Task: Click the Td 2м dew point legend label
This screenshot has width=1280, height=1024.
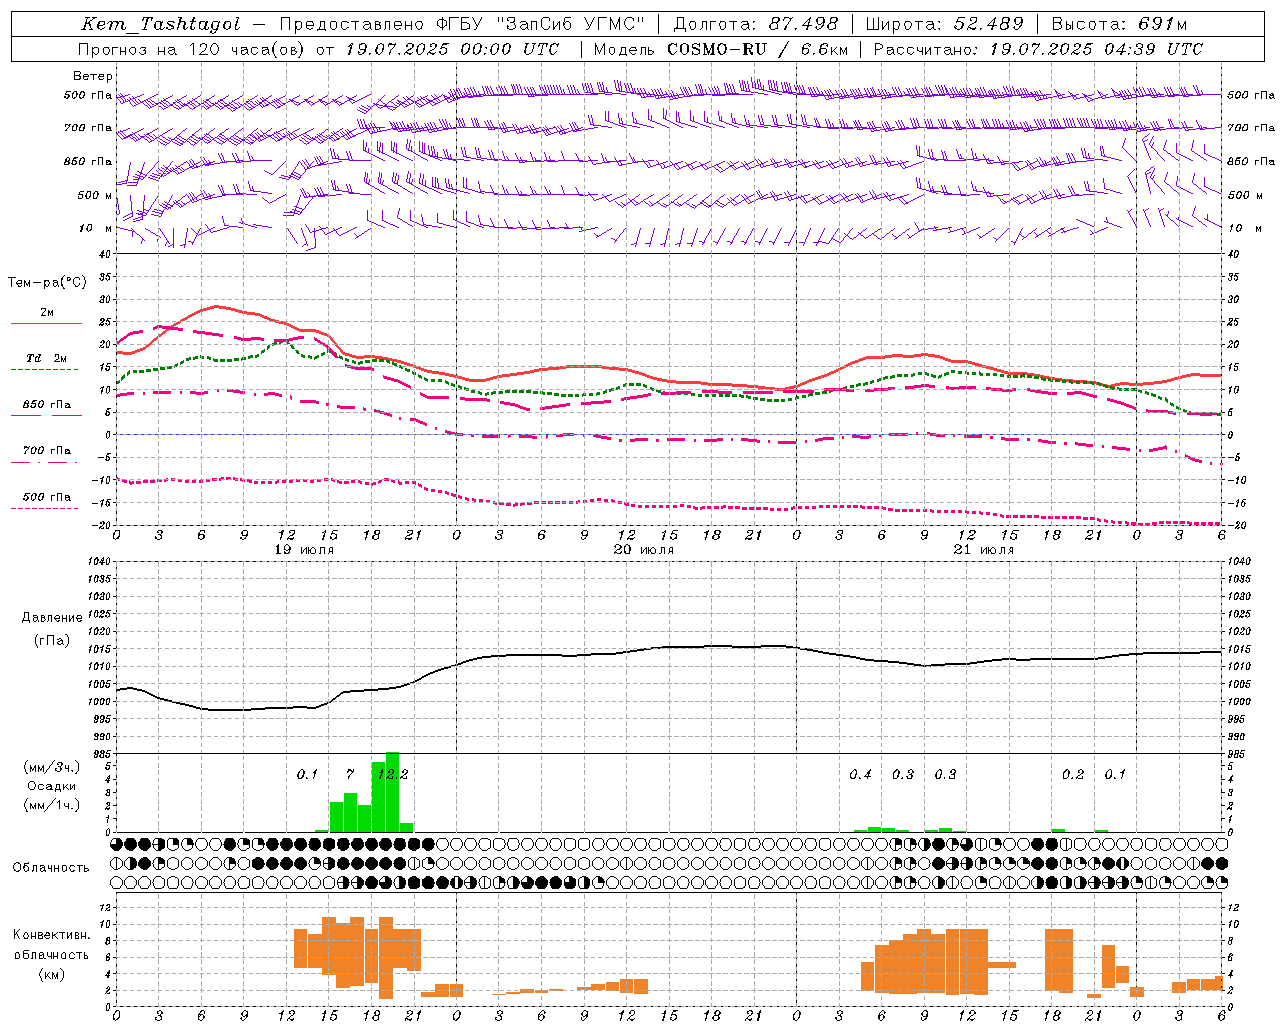Action: 46,358
